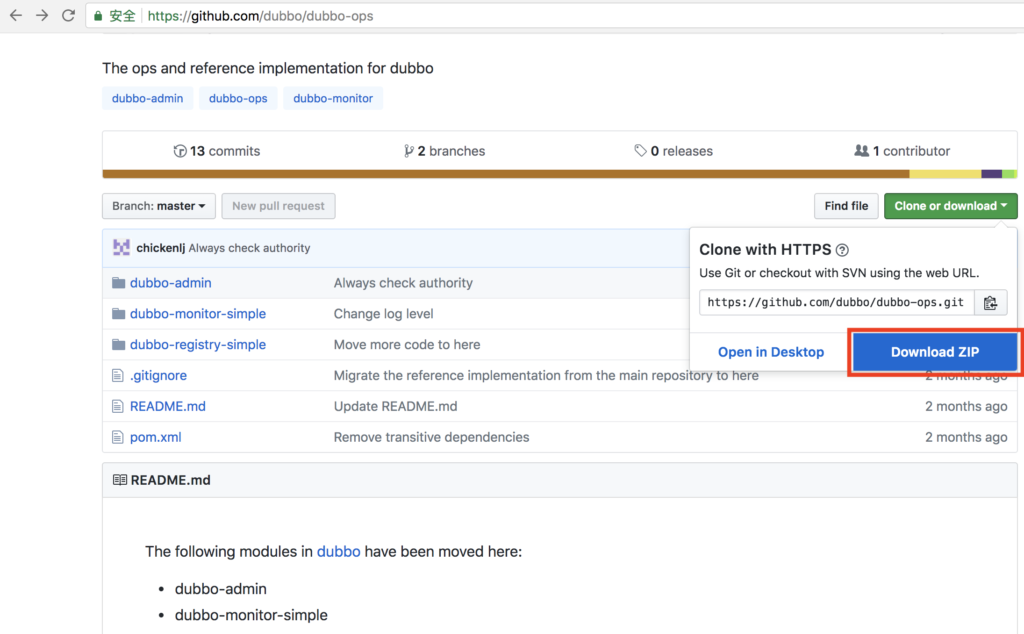1024x634 pixels.
Task: Go back using the browser back arrow
Action: tap(16, 16)
